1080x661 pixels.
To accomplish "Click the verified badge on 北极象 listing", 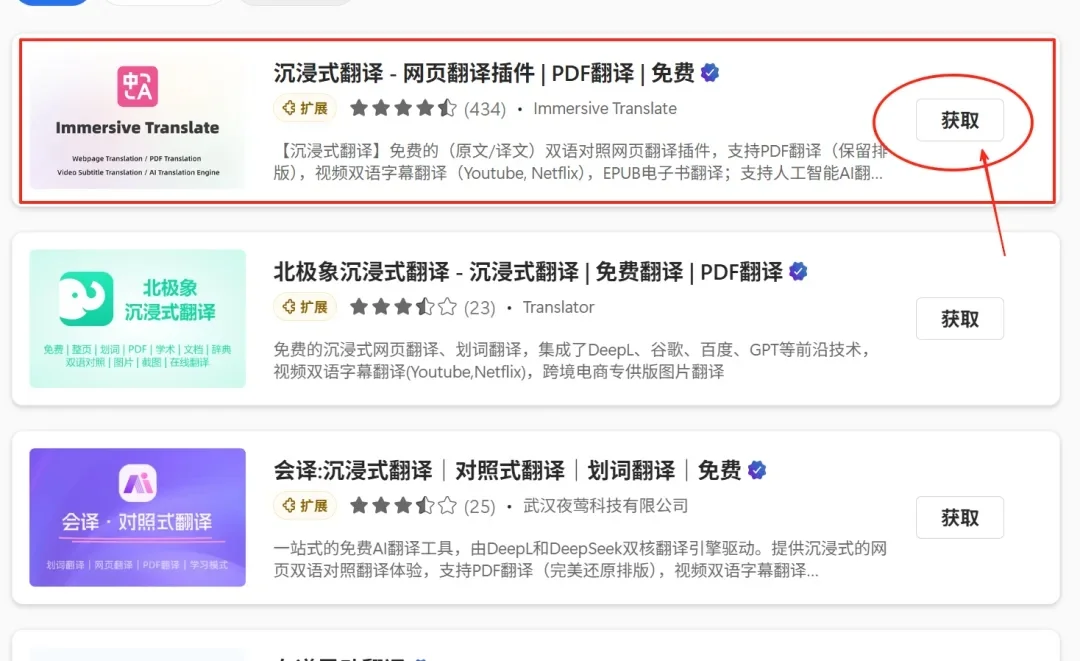I will pyautogui.click(x=798, y=270).
